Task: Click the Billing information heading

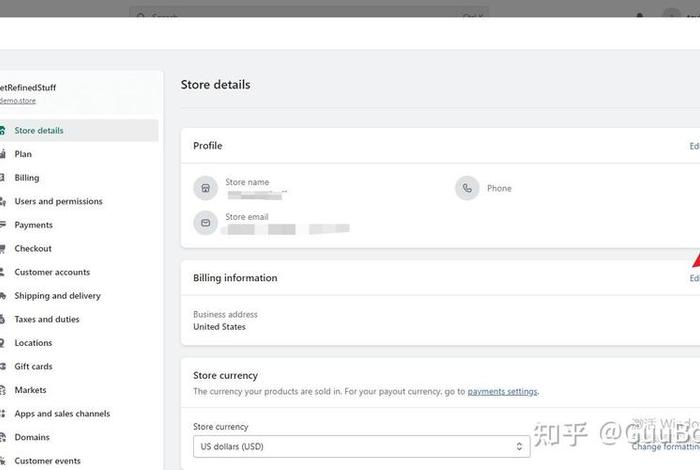Action: pyautogui.click(x=235, y=278)
